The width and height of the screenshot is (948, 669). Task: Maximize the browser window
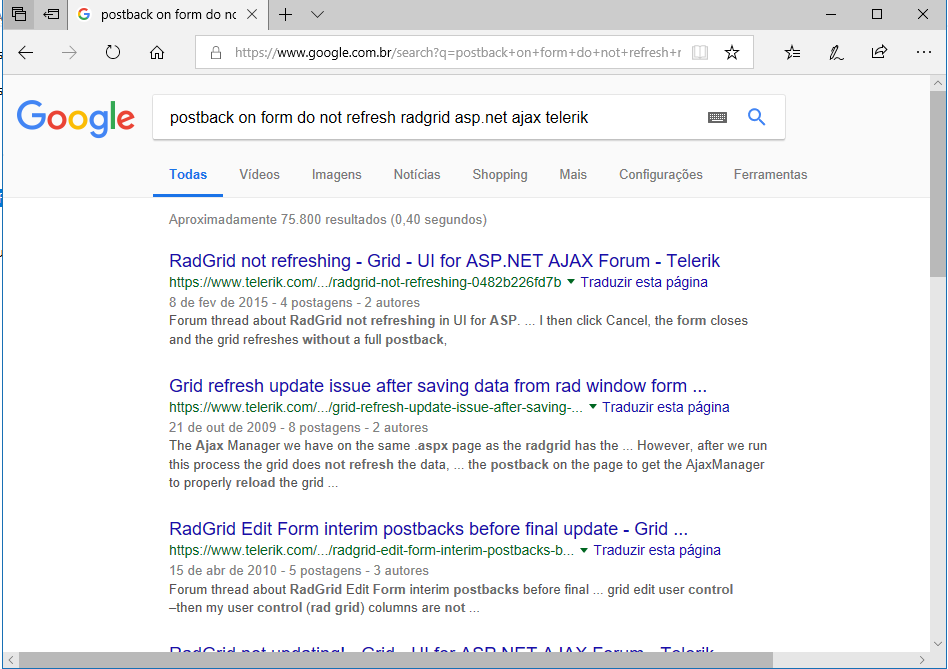877,15
